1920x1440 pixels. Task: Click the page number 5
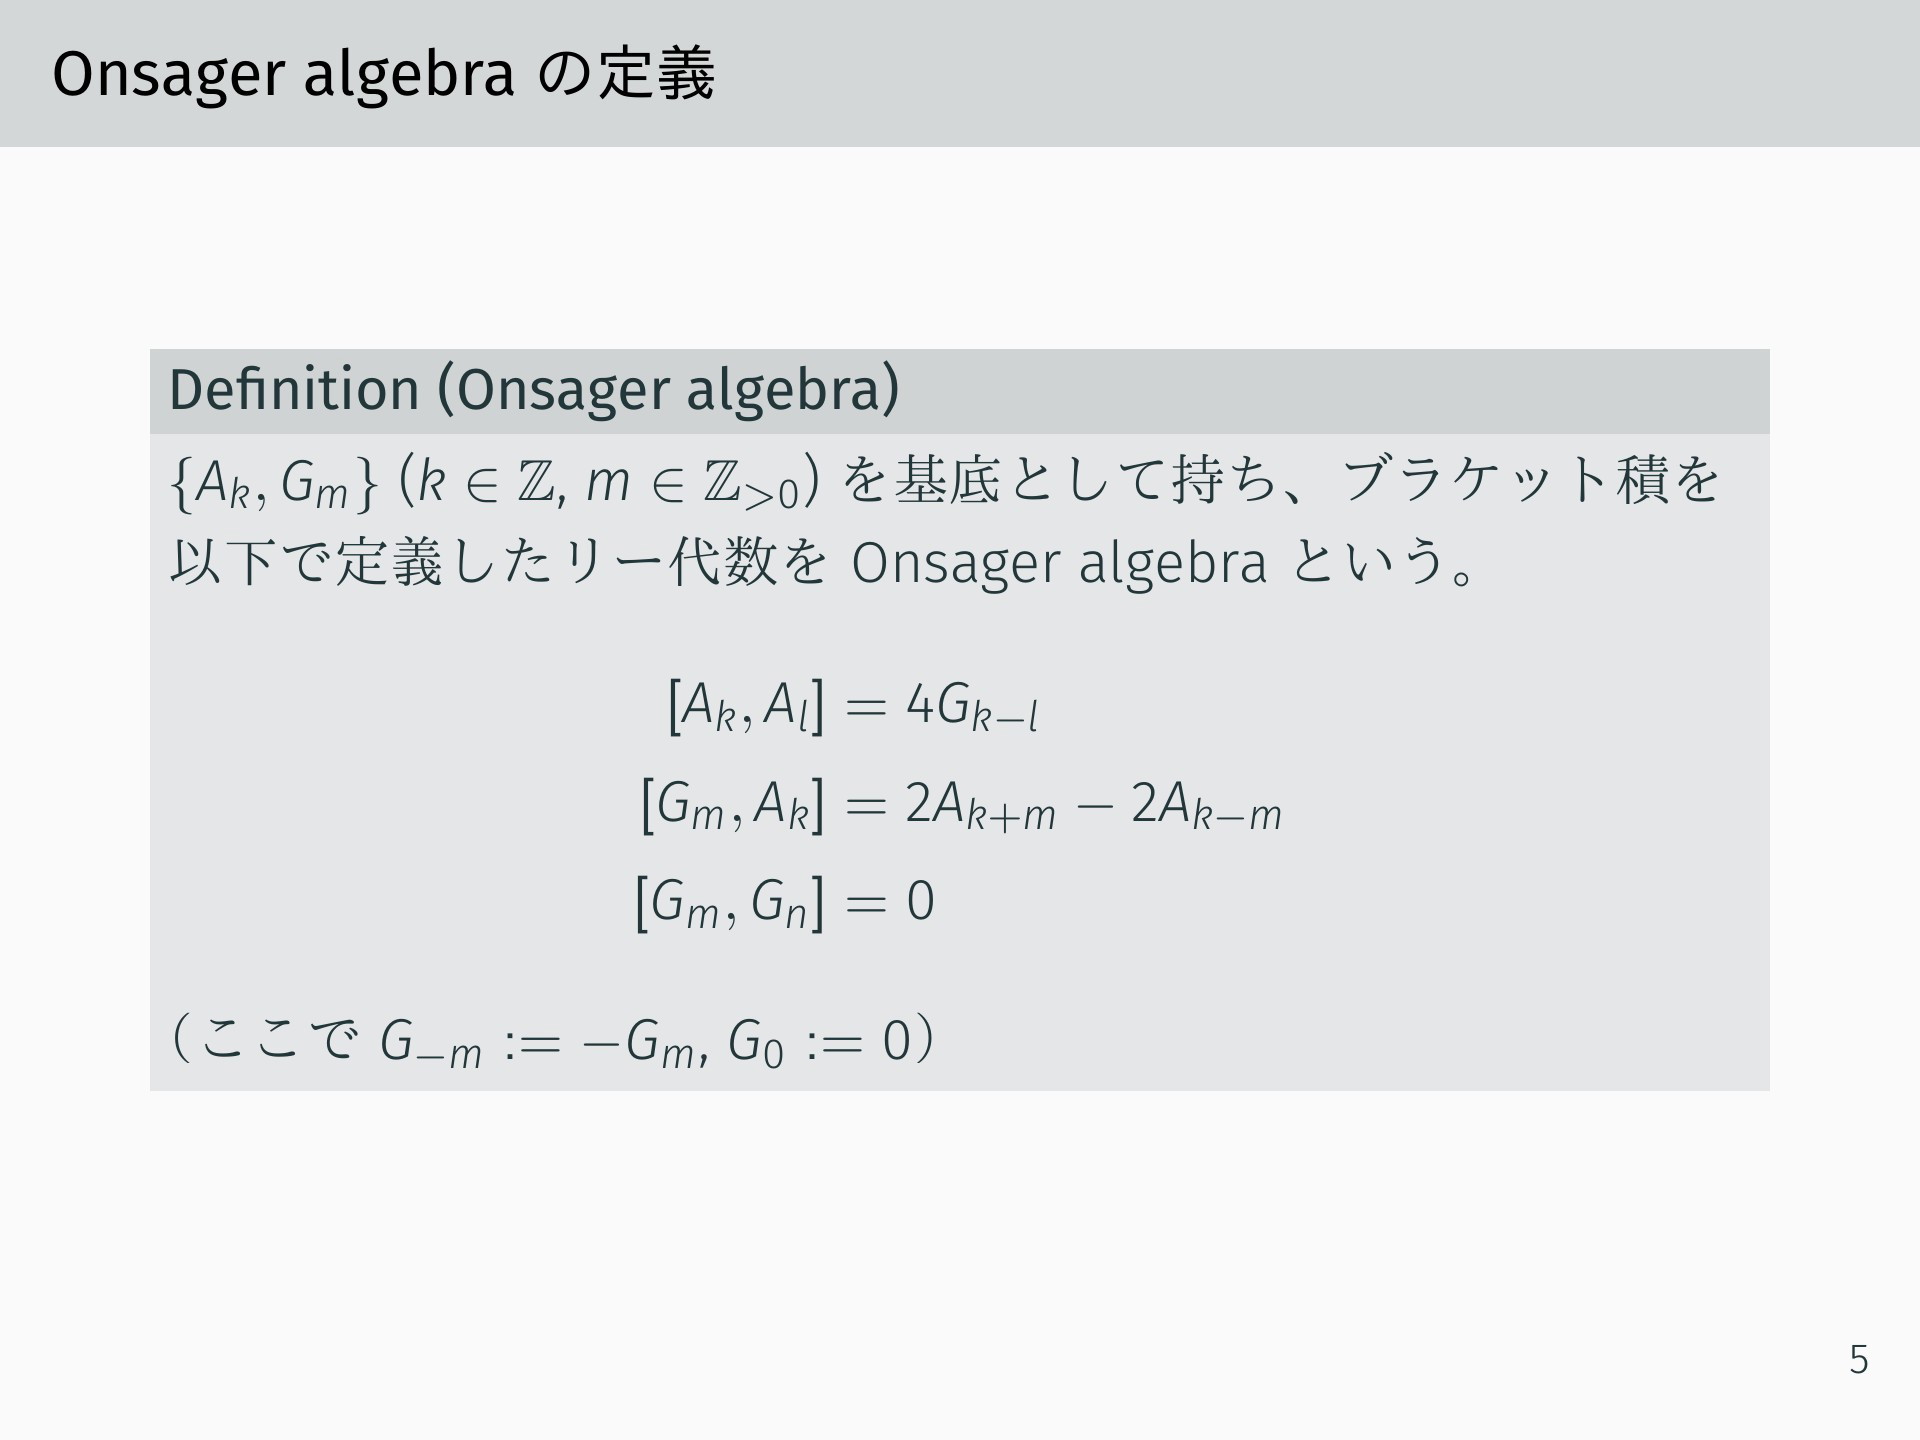click(1858, 1360)
